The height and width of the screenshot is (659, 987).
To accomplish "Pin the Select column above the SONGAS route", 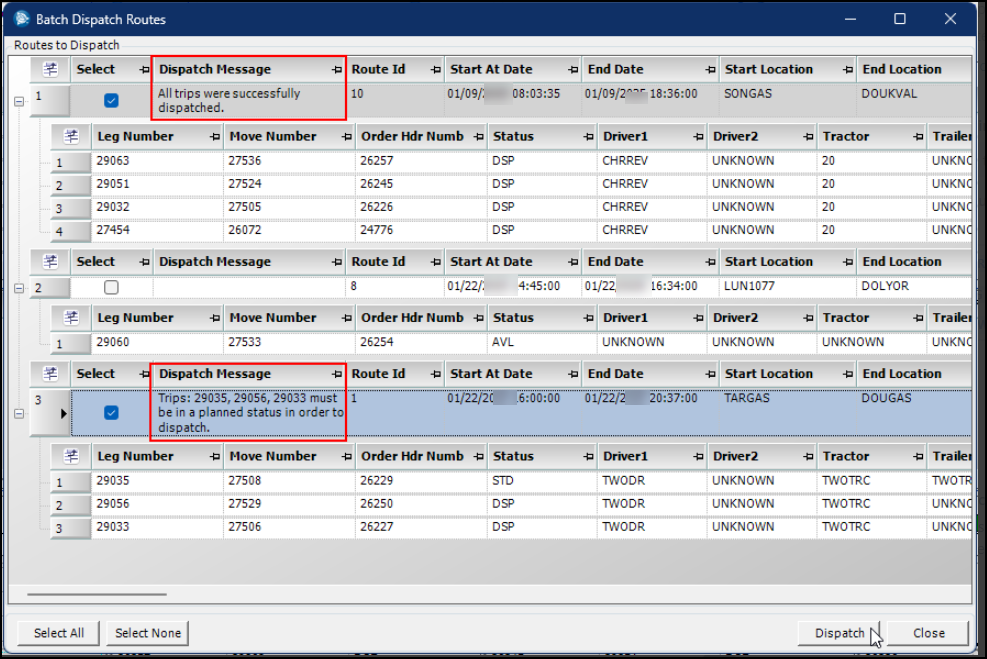I will point(145,70).
